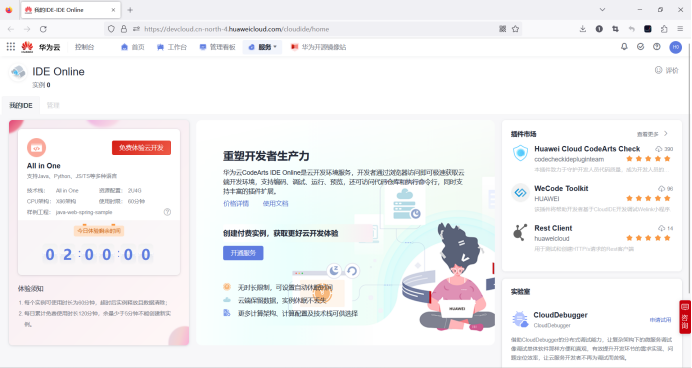
Task: Open the Rest Client plugin icon
Action: [520, 233]
